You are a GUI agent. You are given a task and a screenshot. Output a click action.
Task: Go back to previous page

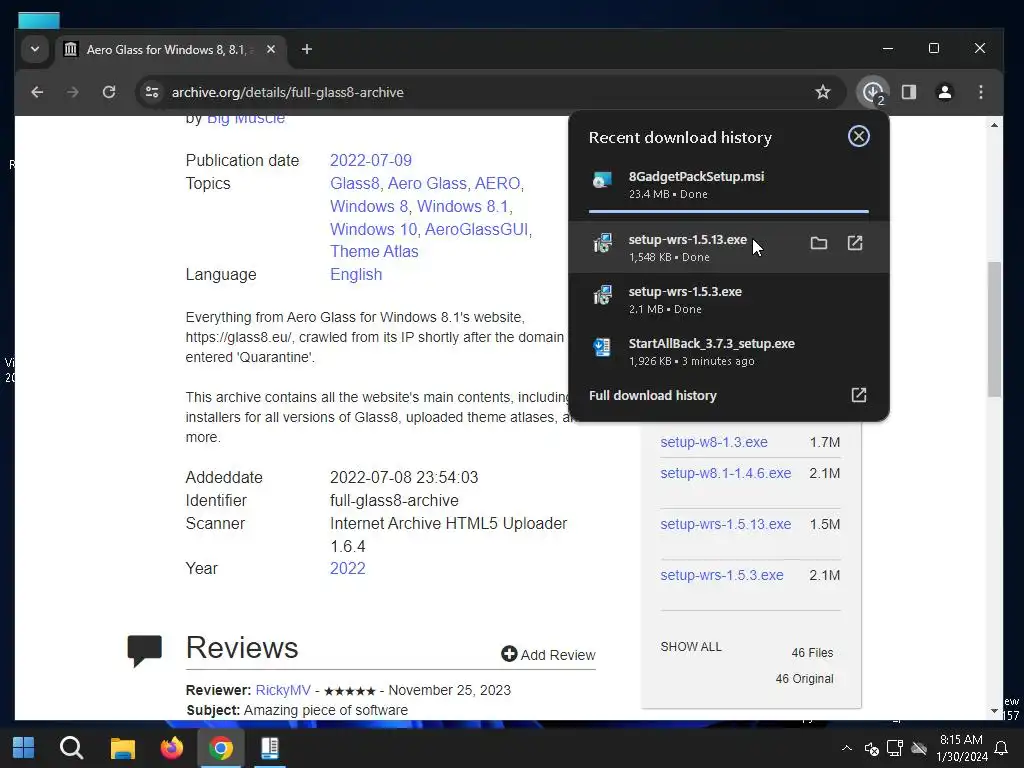point(37,92)
